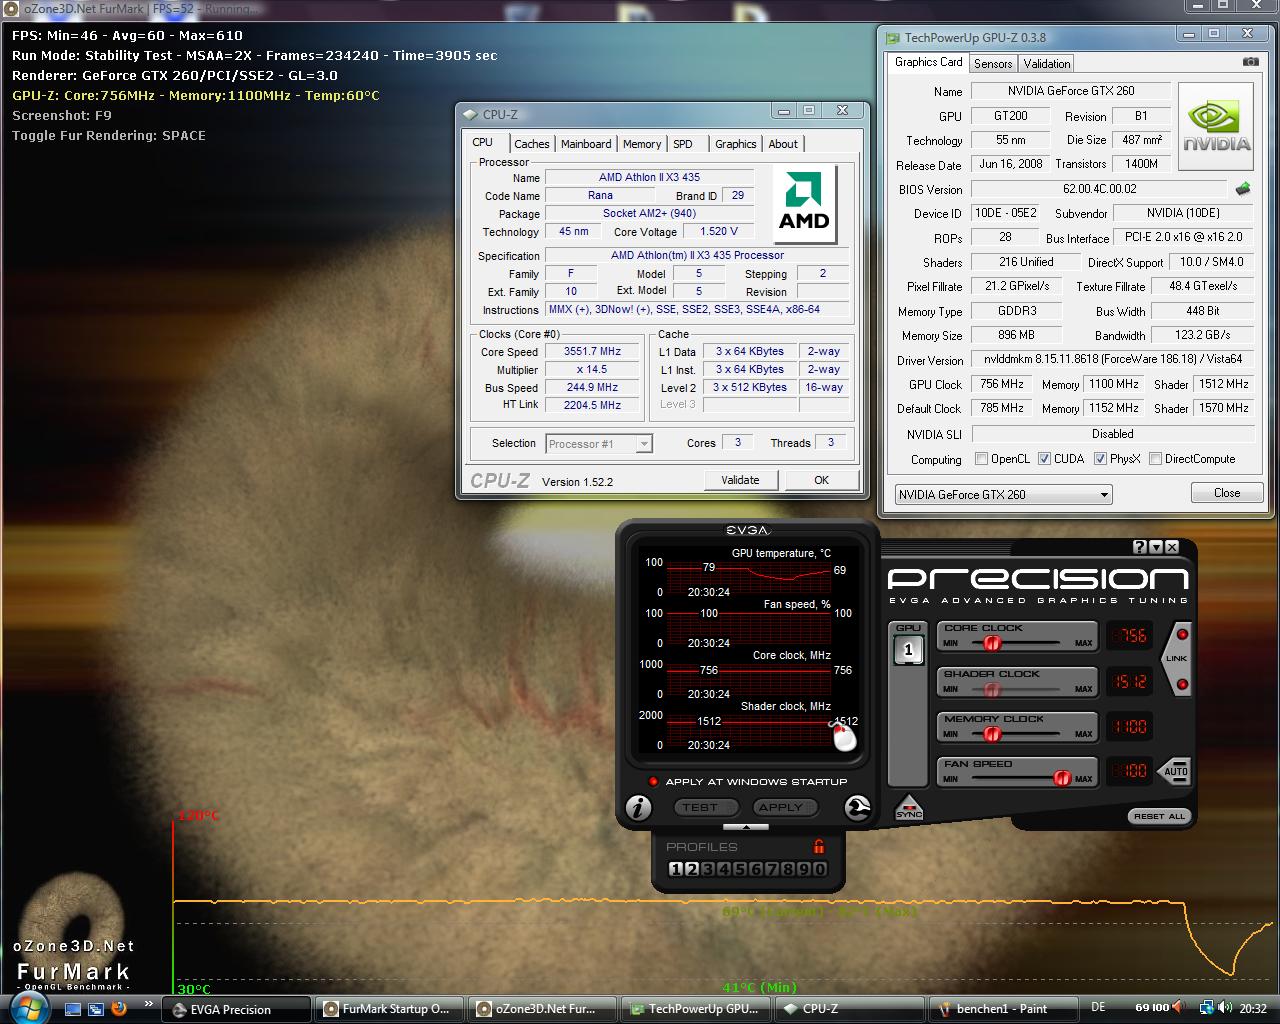Switch to the About tab in CPU-Z
Image resolution: width=1280 pixels, height=1024 pixels.
(x=783, y=144)
